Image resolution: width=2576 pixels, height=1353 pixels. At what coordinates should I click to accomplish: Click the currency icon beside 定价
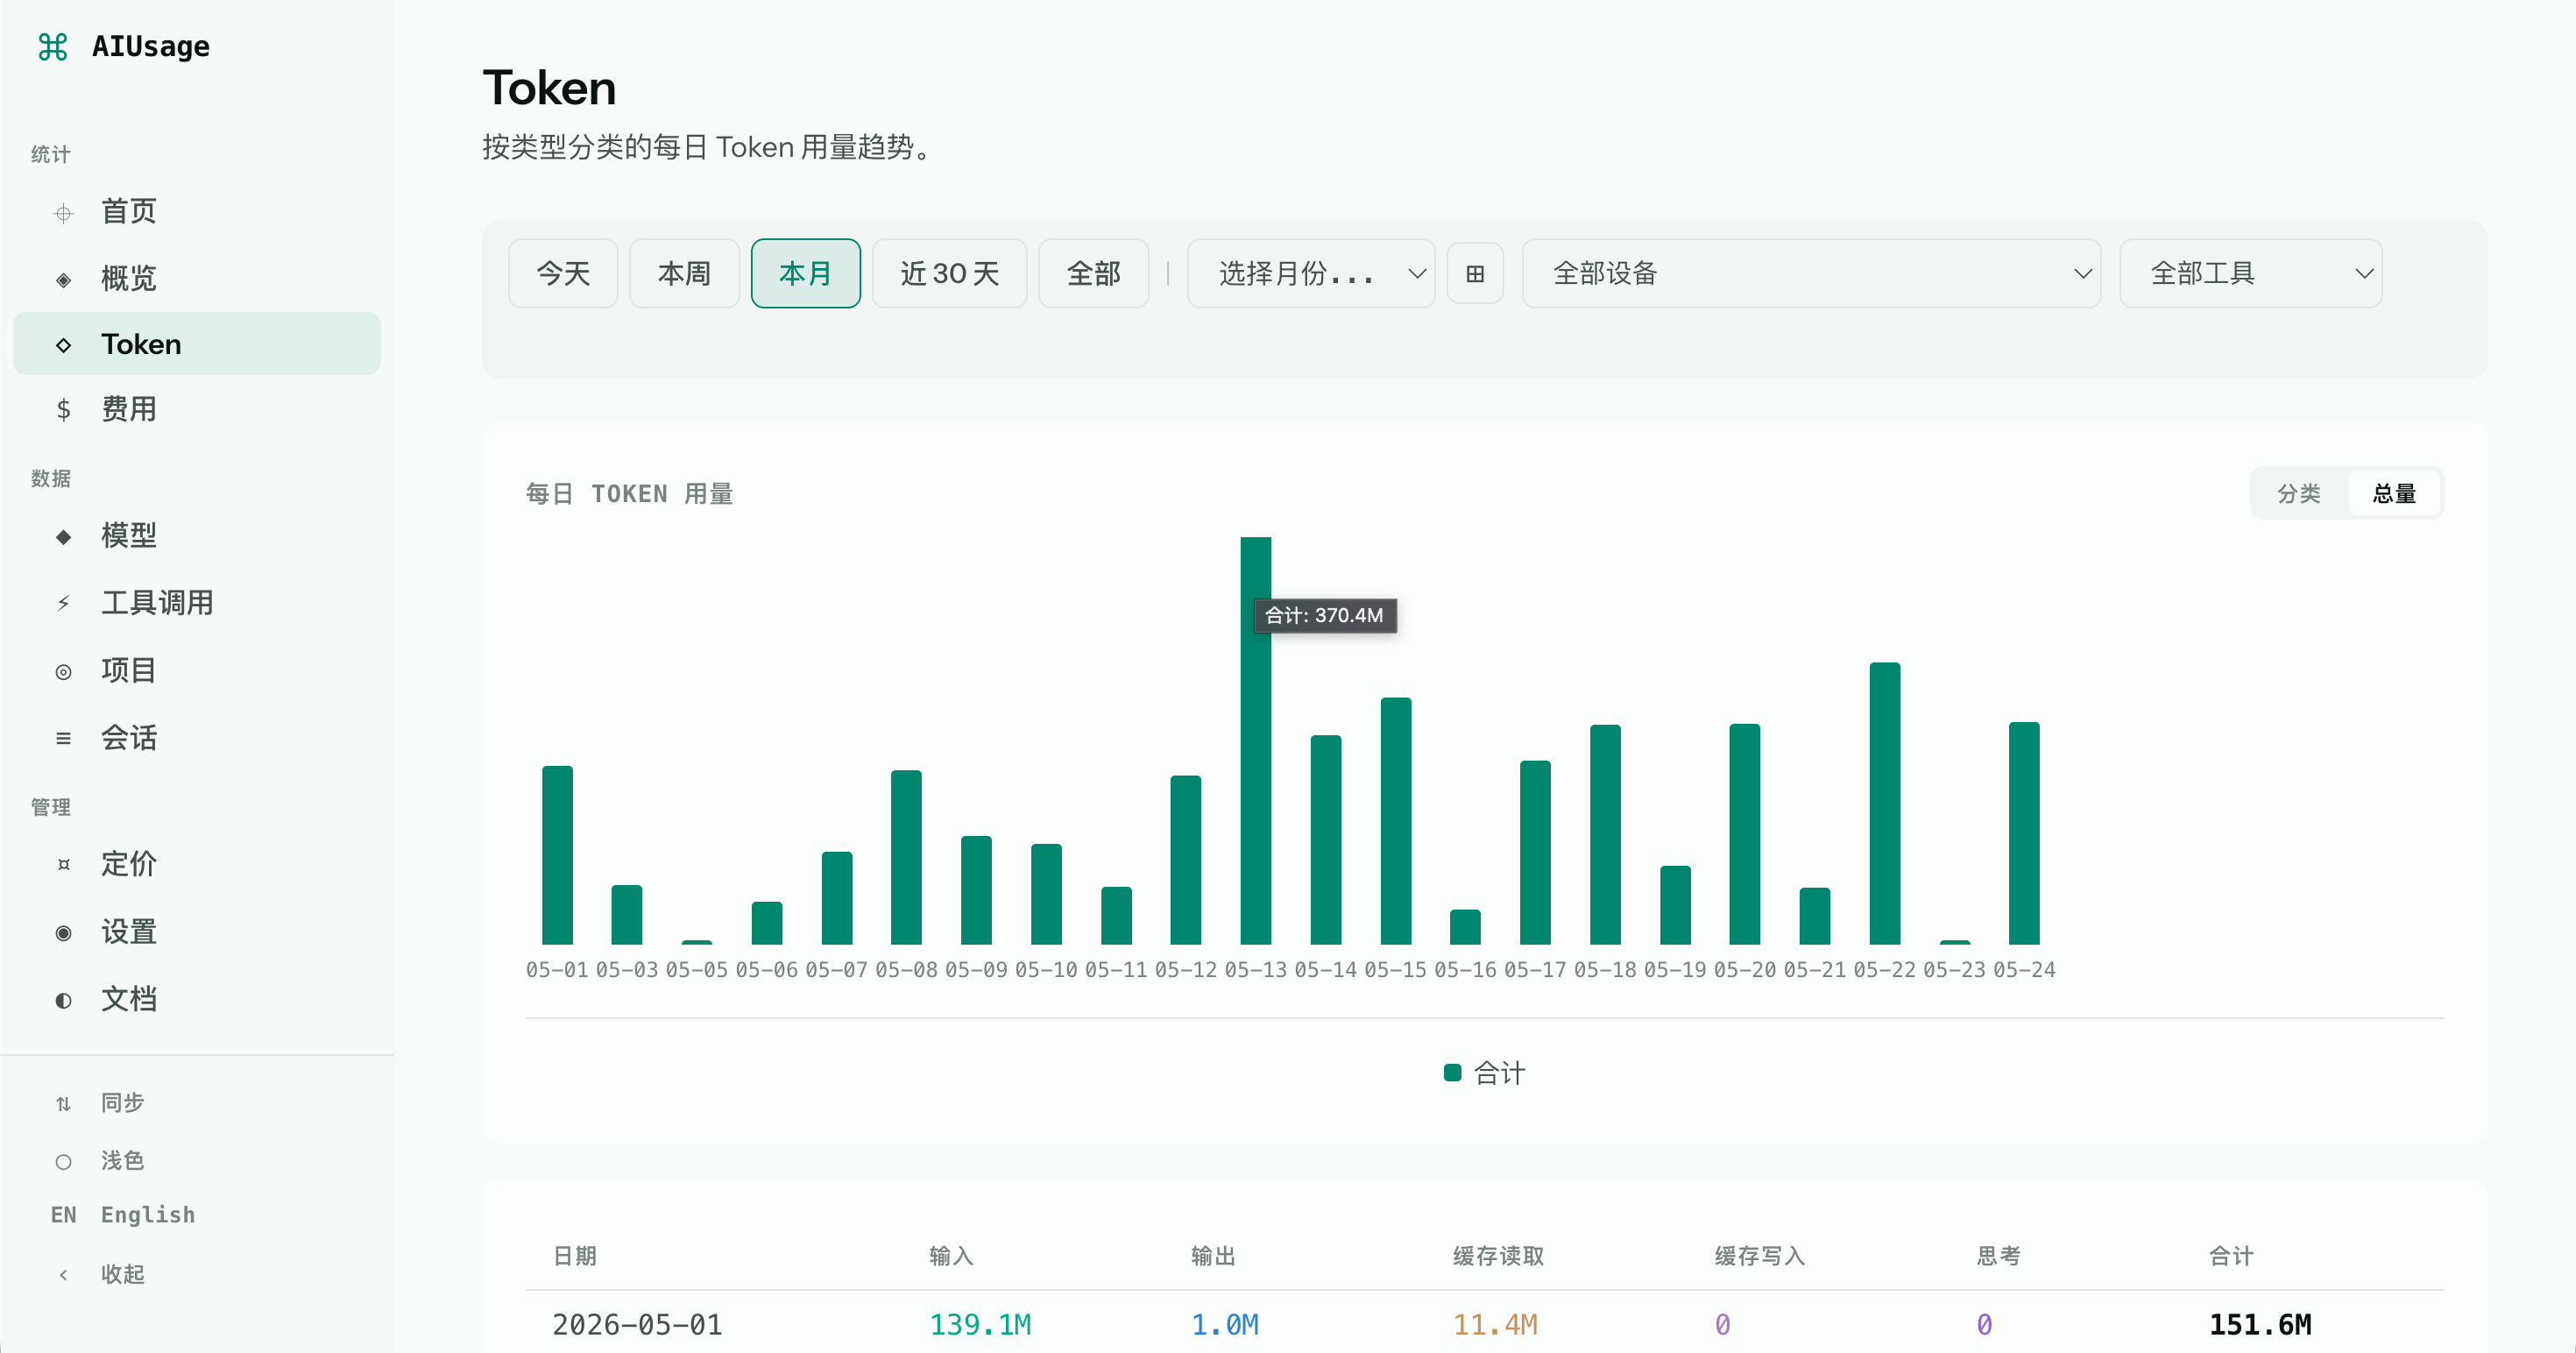(63, 865)
